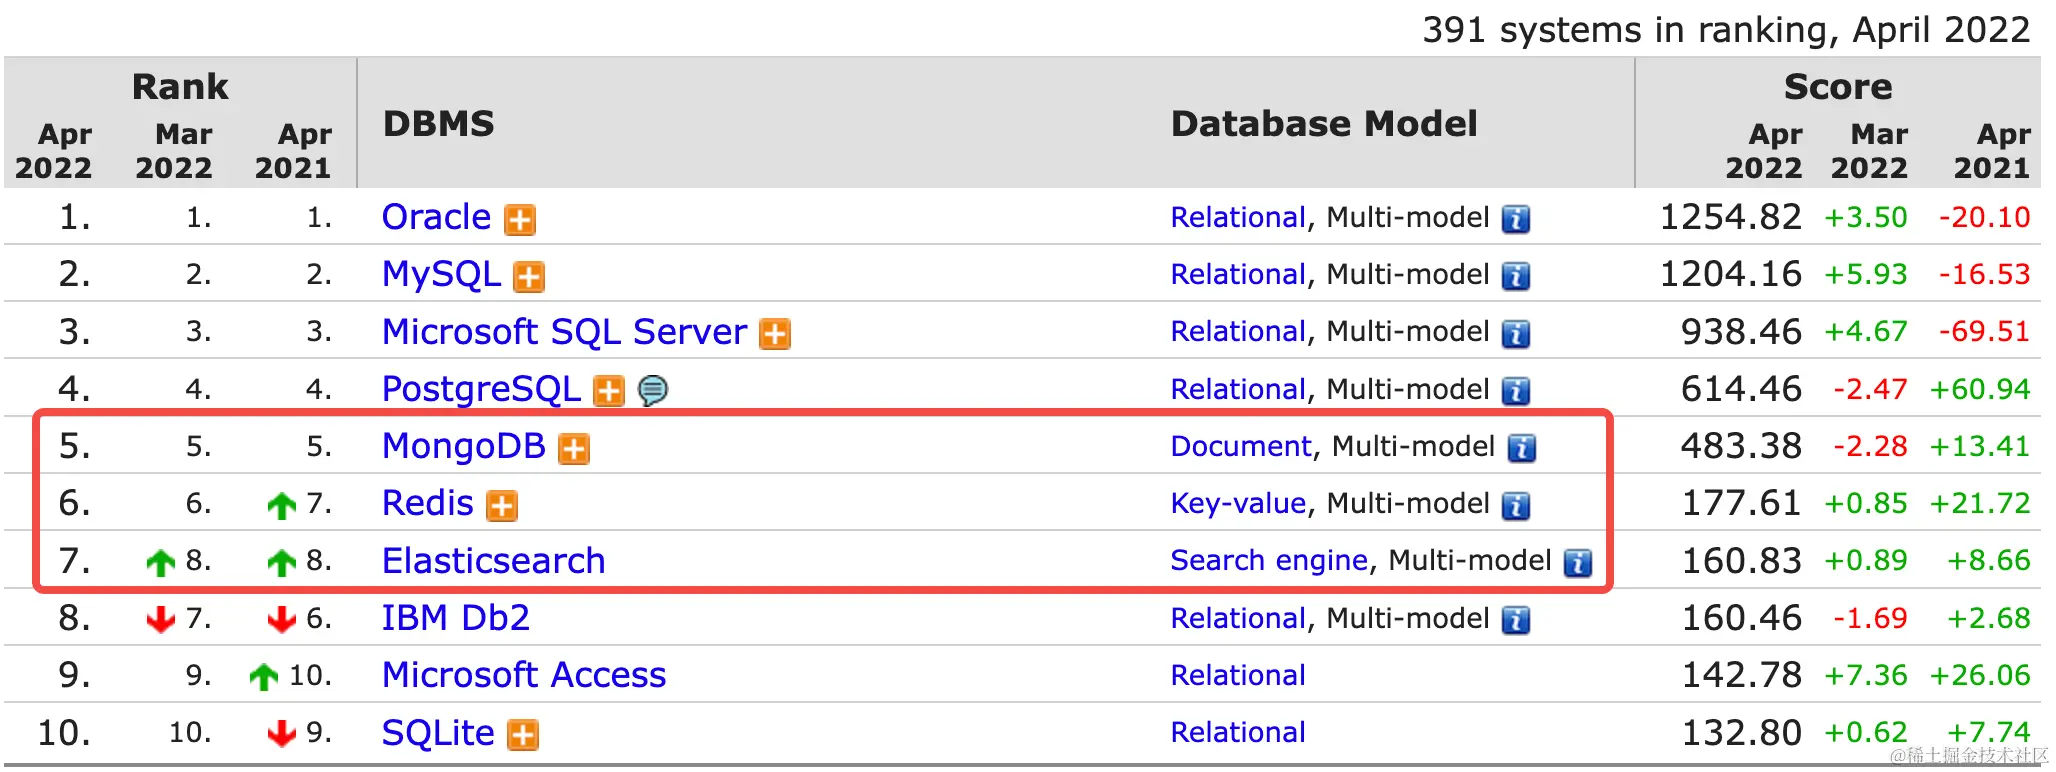Open the Redis DBMS link

click(x=428, y=503)
